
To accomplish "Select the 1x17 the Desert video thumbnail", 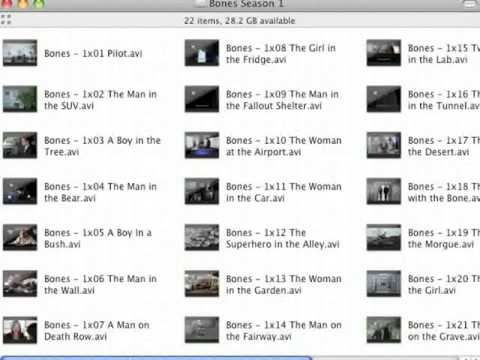I will point(384,145).
